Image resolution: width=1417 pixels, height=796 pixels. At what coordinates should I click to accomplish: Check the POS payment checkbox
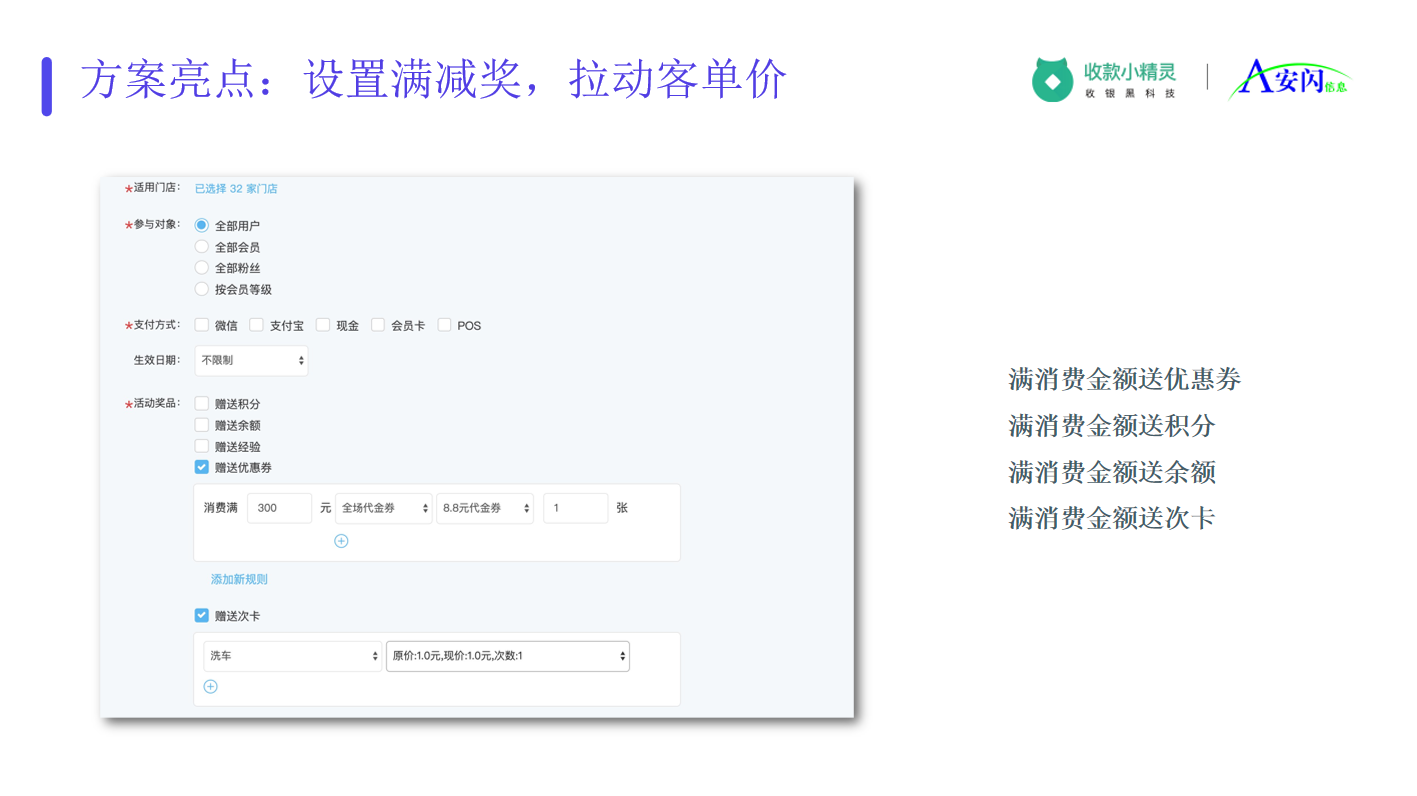tap(444, 325)
